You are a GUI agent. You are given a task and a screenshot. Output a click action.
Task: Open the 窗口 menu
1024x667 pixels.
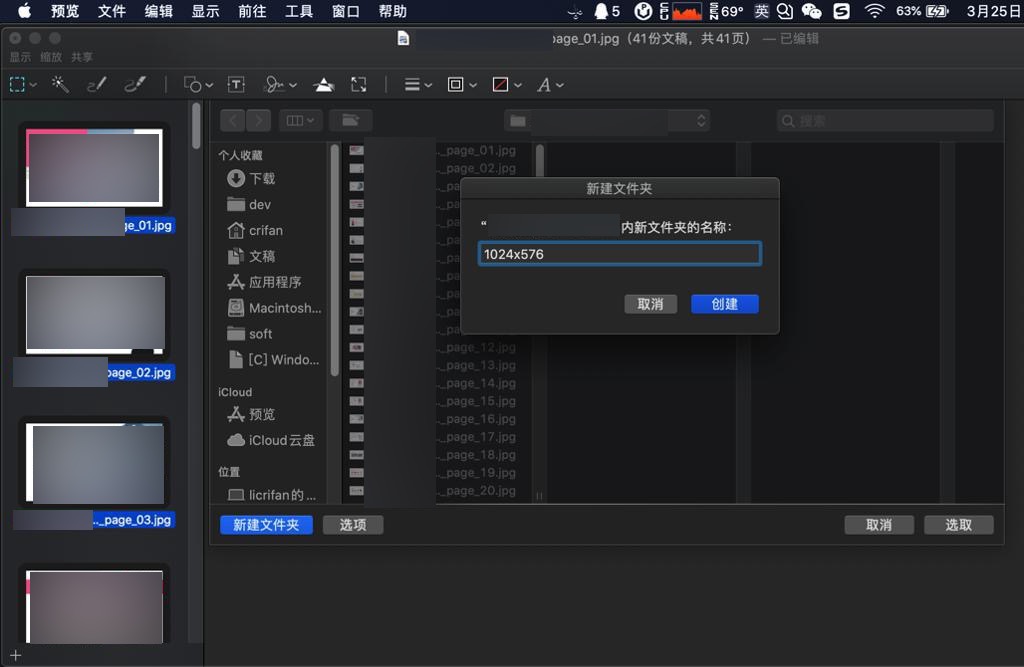345,11
